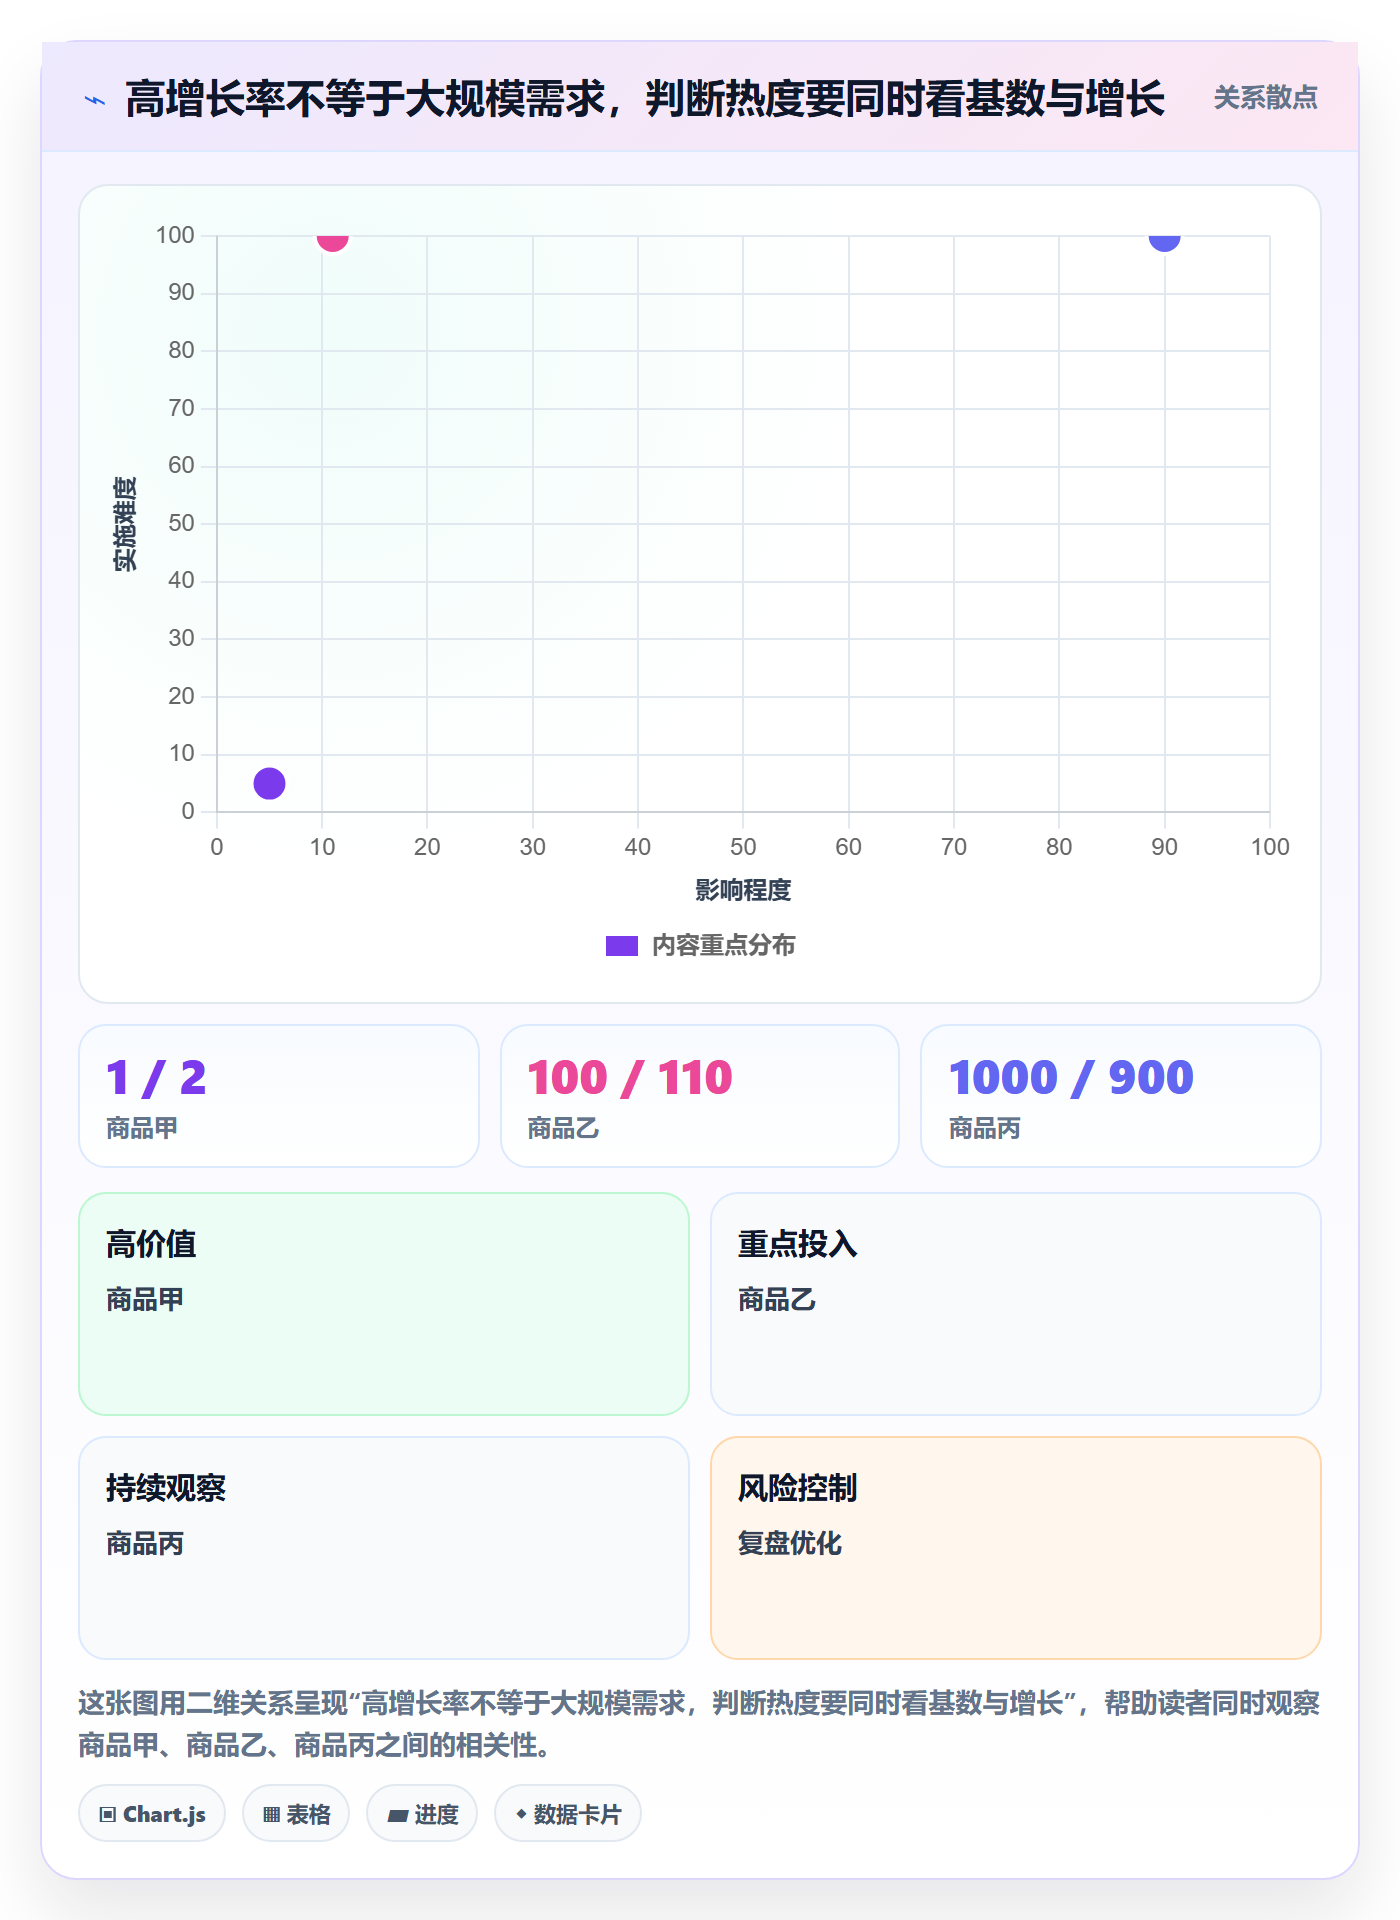Click the 风险控制 quadrant card
This screenshot has width=1400, height=1920.
(x=1016, y=1548)
